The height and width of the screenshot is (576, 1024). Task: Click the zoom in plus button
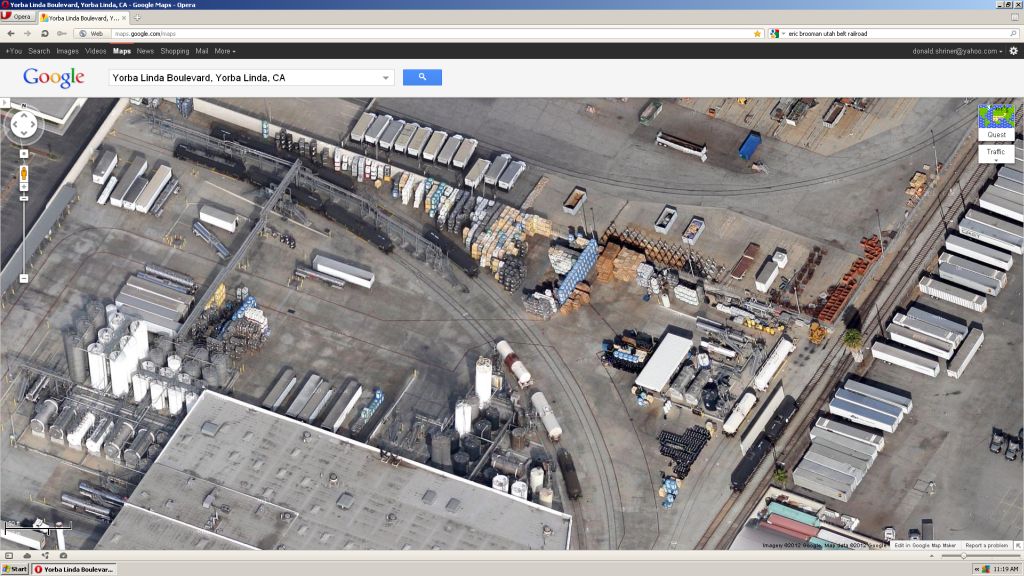coord(24,154)
